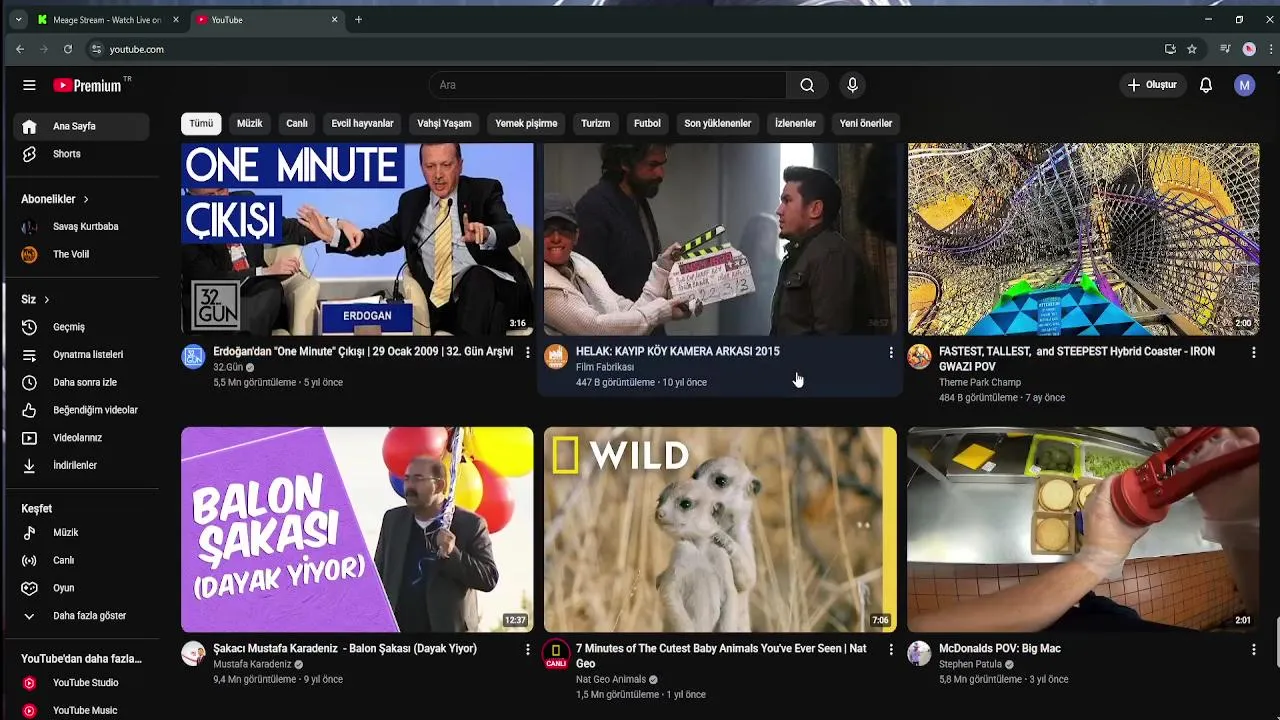Click the Stephen Patula channel name
The image size is (1280, 720).
point(970,664)
